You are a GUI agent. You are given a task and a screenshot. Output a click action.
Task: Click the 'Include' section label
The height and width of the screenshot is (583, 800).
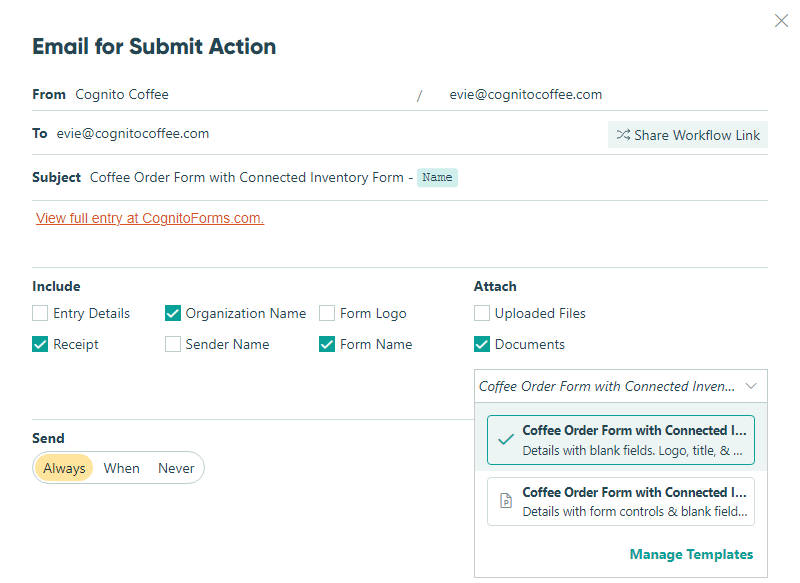click(x=56, y=286)
